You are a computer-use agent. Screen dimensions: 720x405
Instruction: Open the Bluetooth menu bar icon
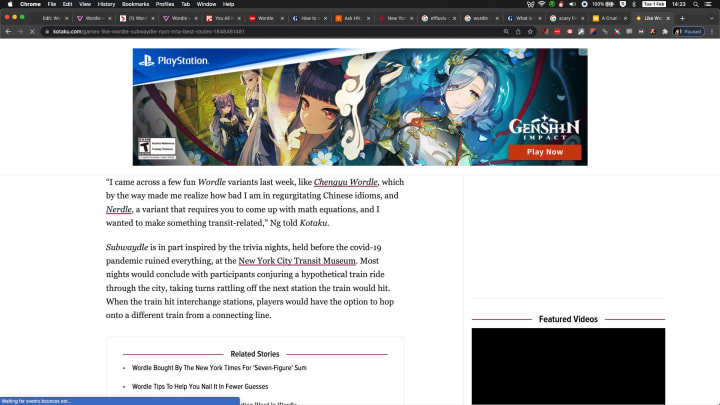click(634, 4)
